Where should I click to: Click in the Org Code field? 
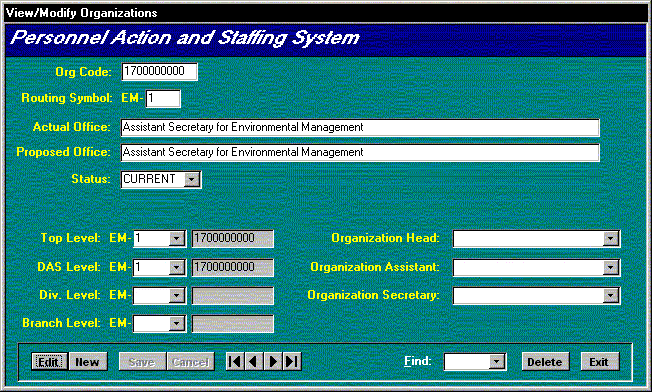[159, 71]
